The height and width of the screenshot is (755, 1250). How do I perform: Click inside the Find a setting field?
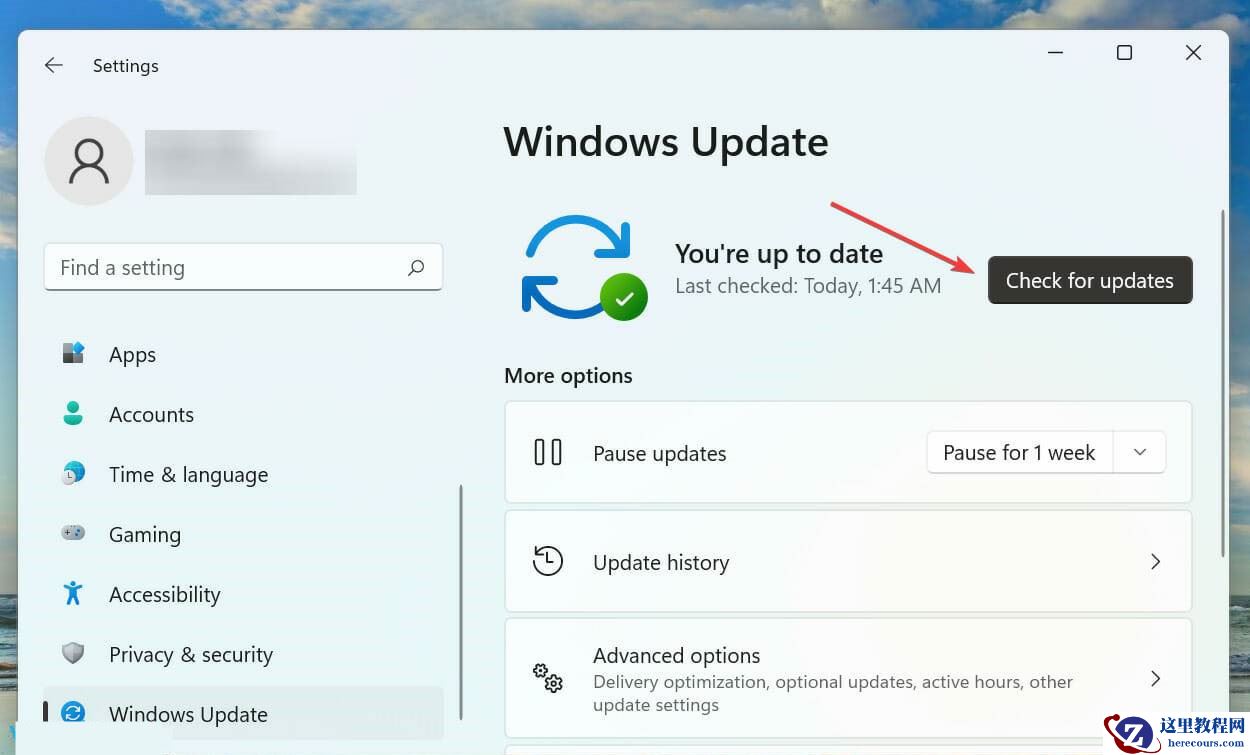[x=200, y=267]
